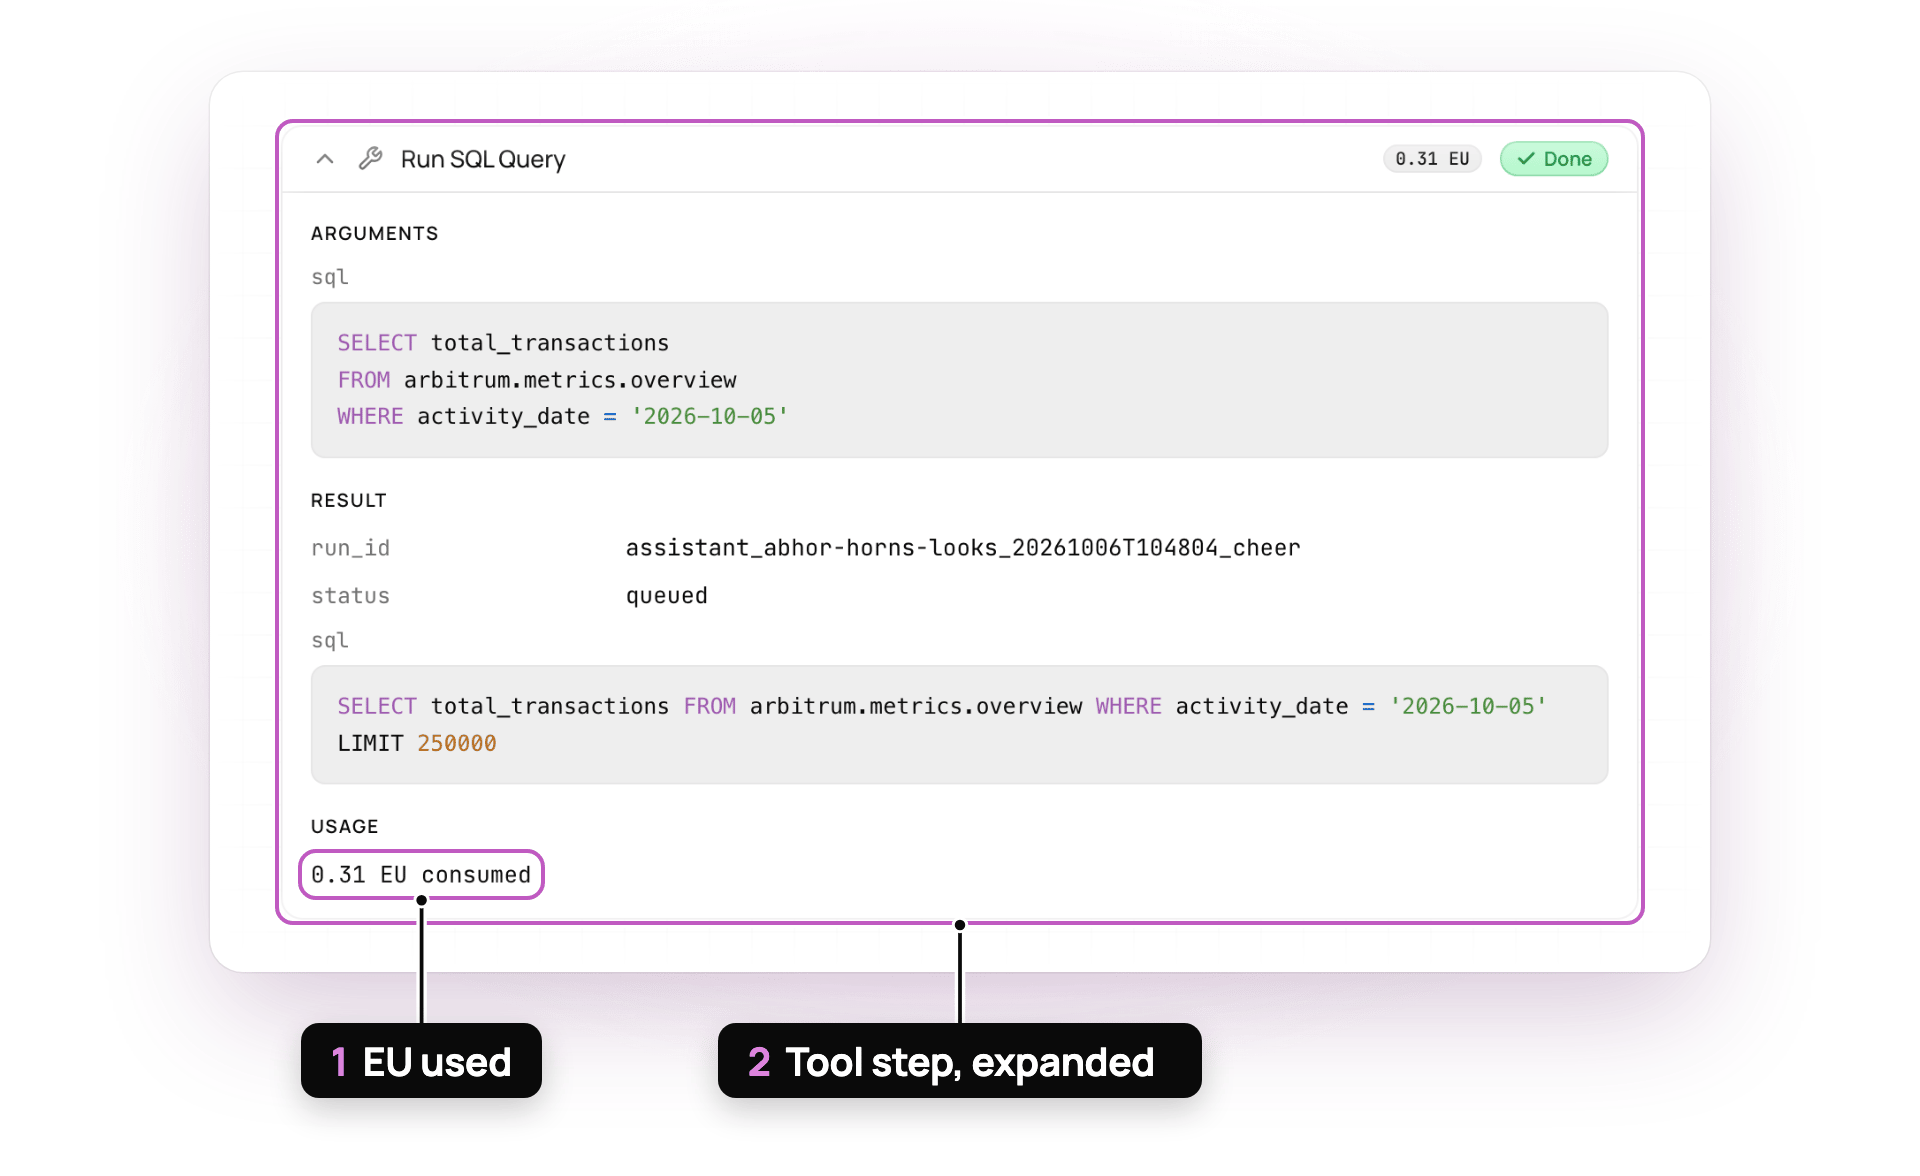Click the green Done status badge
The image size is (1920, 1176).
pos(1553,159)
